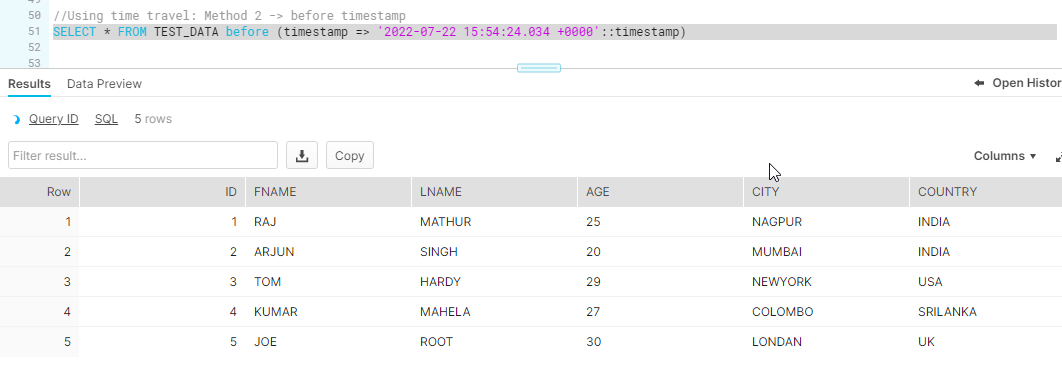The image size is (1062, 383).
Task: Click the AGE column header
Action: click(x=660, y=192)
